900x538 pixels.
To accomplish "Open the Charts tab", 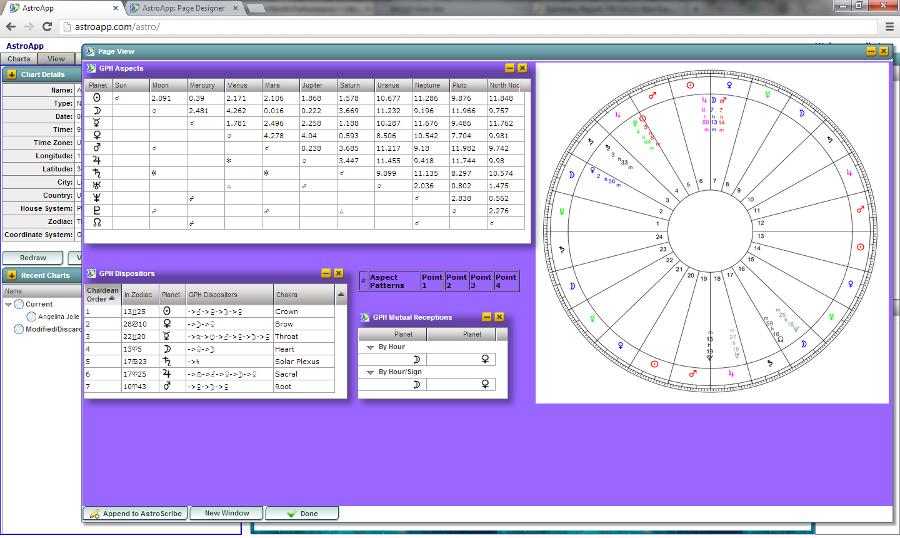I will pyautogui.click(x=19, y=59).
